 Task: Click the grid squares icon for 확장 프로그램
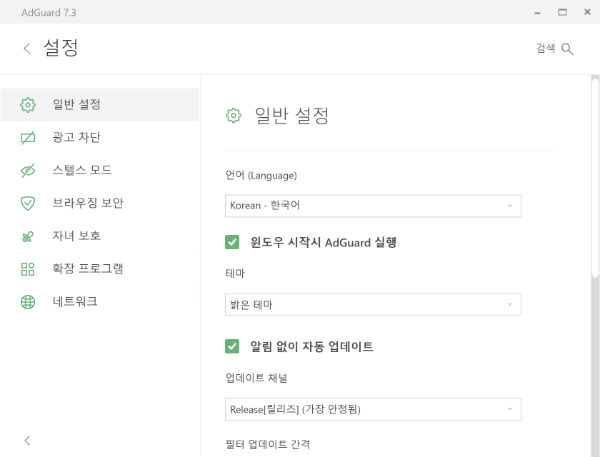(28, 269)
